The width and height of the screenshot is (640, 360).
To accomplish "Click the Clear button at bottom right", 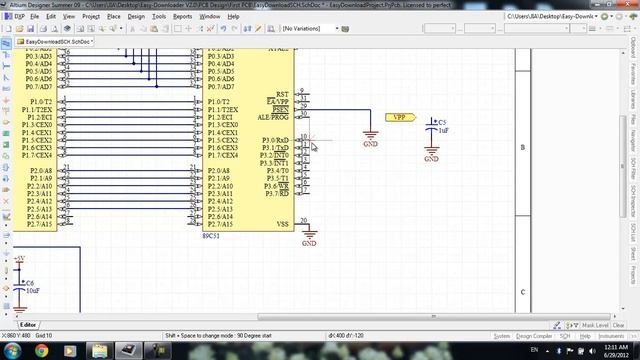I will point(618,325).
